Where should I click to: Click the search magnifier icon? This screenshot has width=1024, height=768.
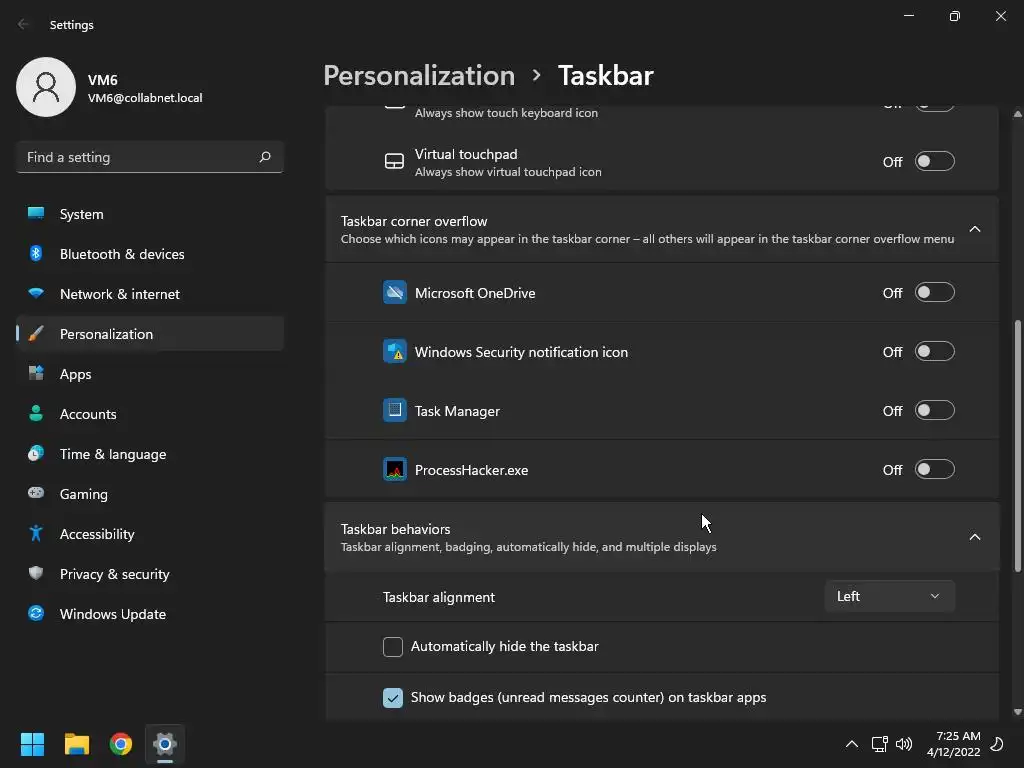point(265,157)
